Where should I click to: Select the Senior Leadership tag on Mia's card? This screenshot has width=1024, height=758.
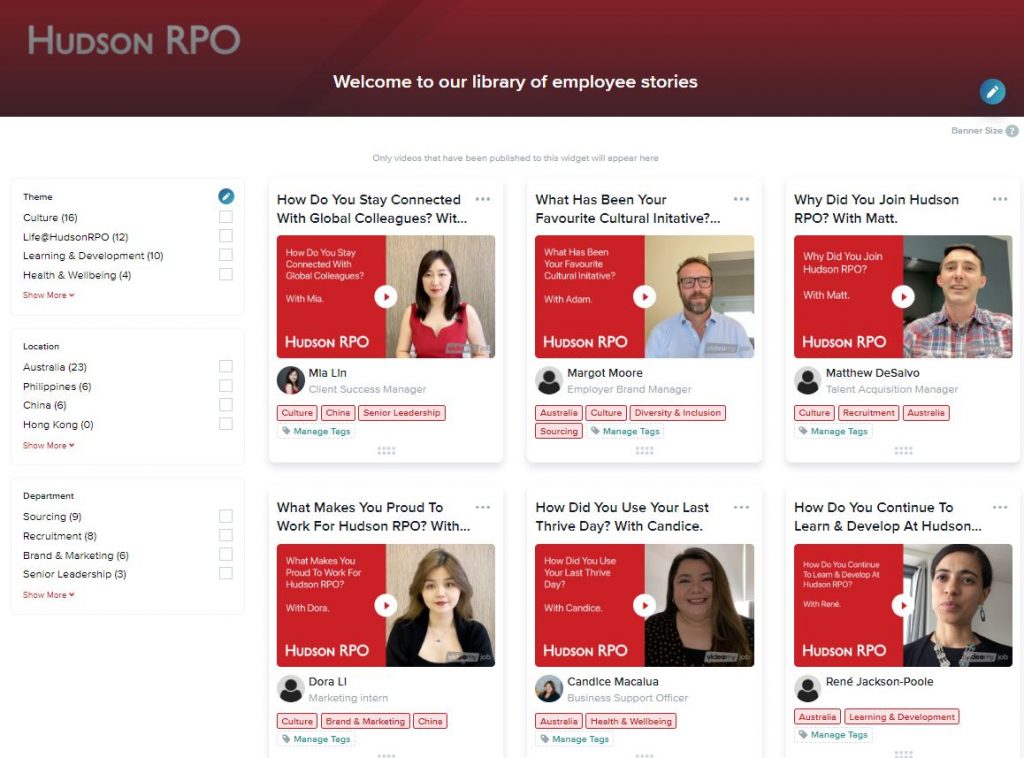coord(402,413)
